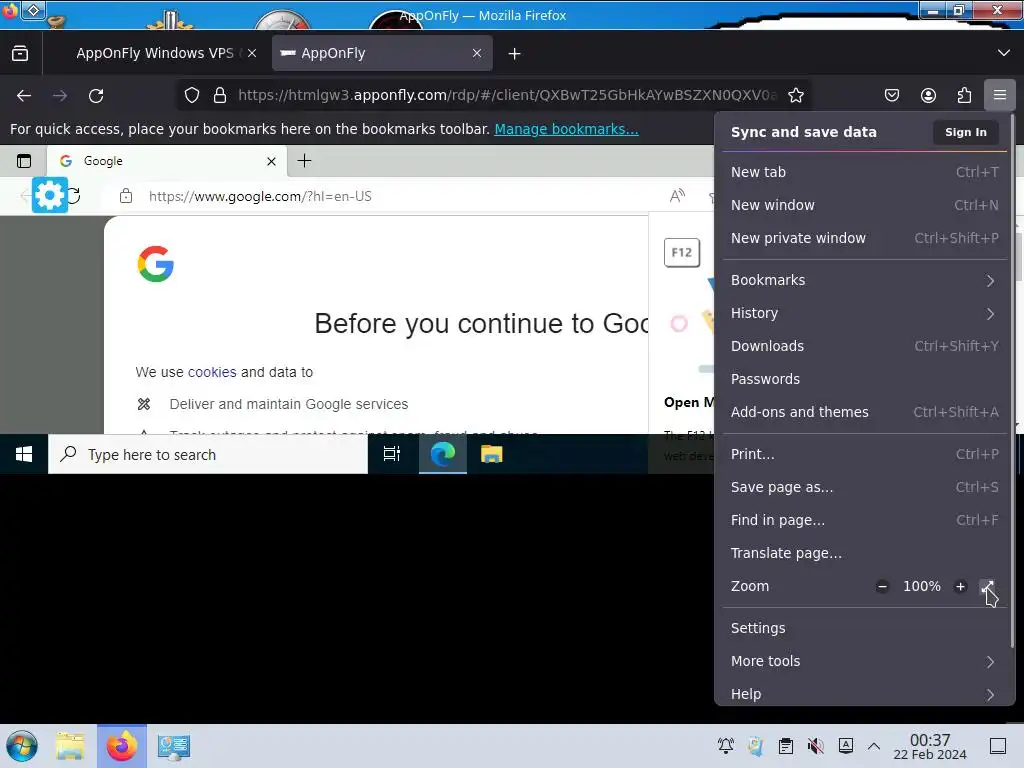Screen dimensions: 1024x768
Task: Select Print... menu item
Action: pos(865,455)
